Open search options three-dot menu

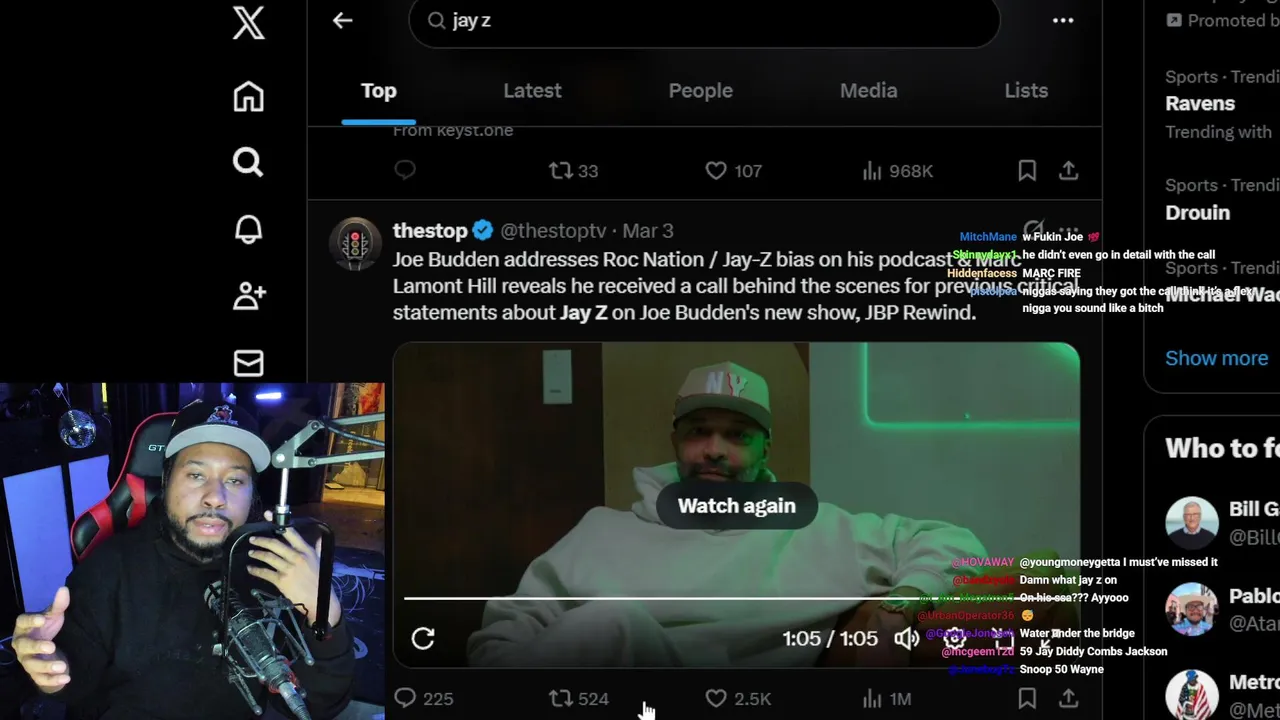1063,20
